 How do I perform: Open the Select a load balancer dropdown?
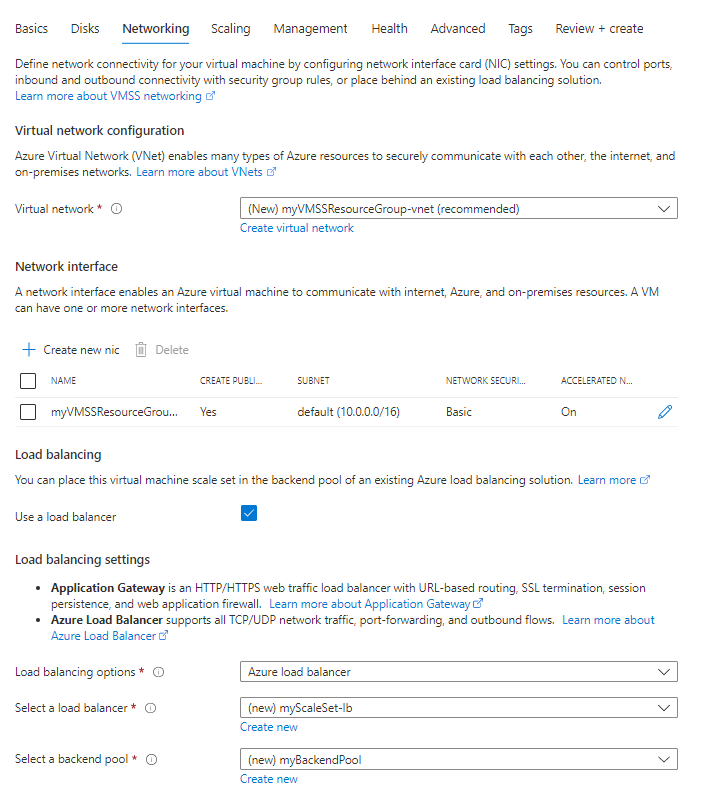458,708
